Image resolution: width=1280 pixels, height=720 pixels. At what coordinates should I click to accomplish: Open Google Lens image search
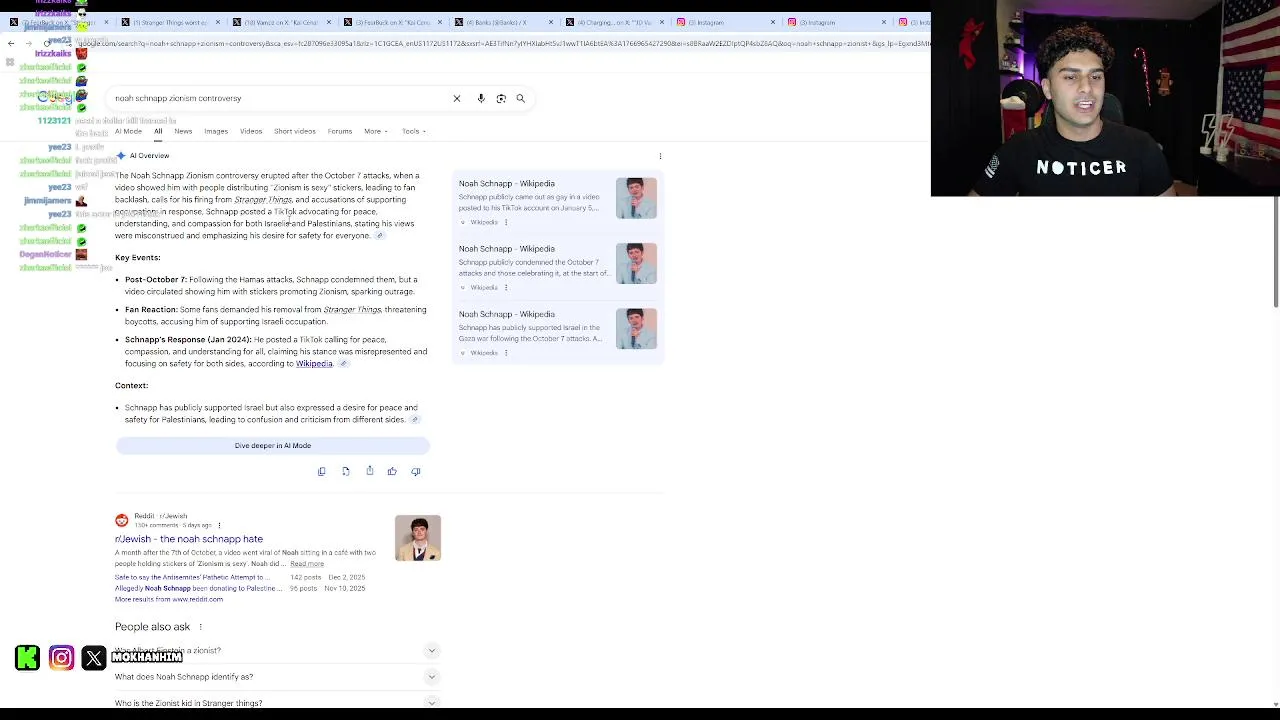[x=501, y=98]
